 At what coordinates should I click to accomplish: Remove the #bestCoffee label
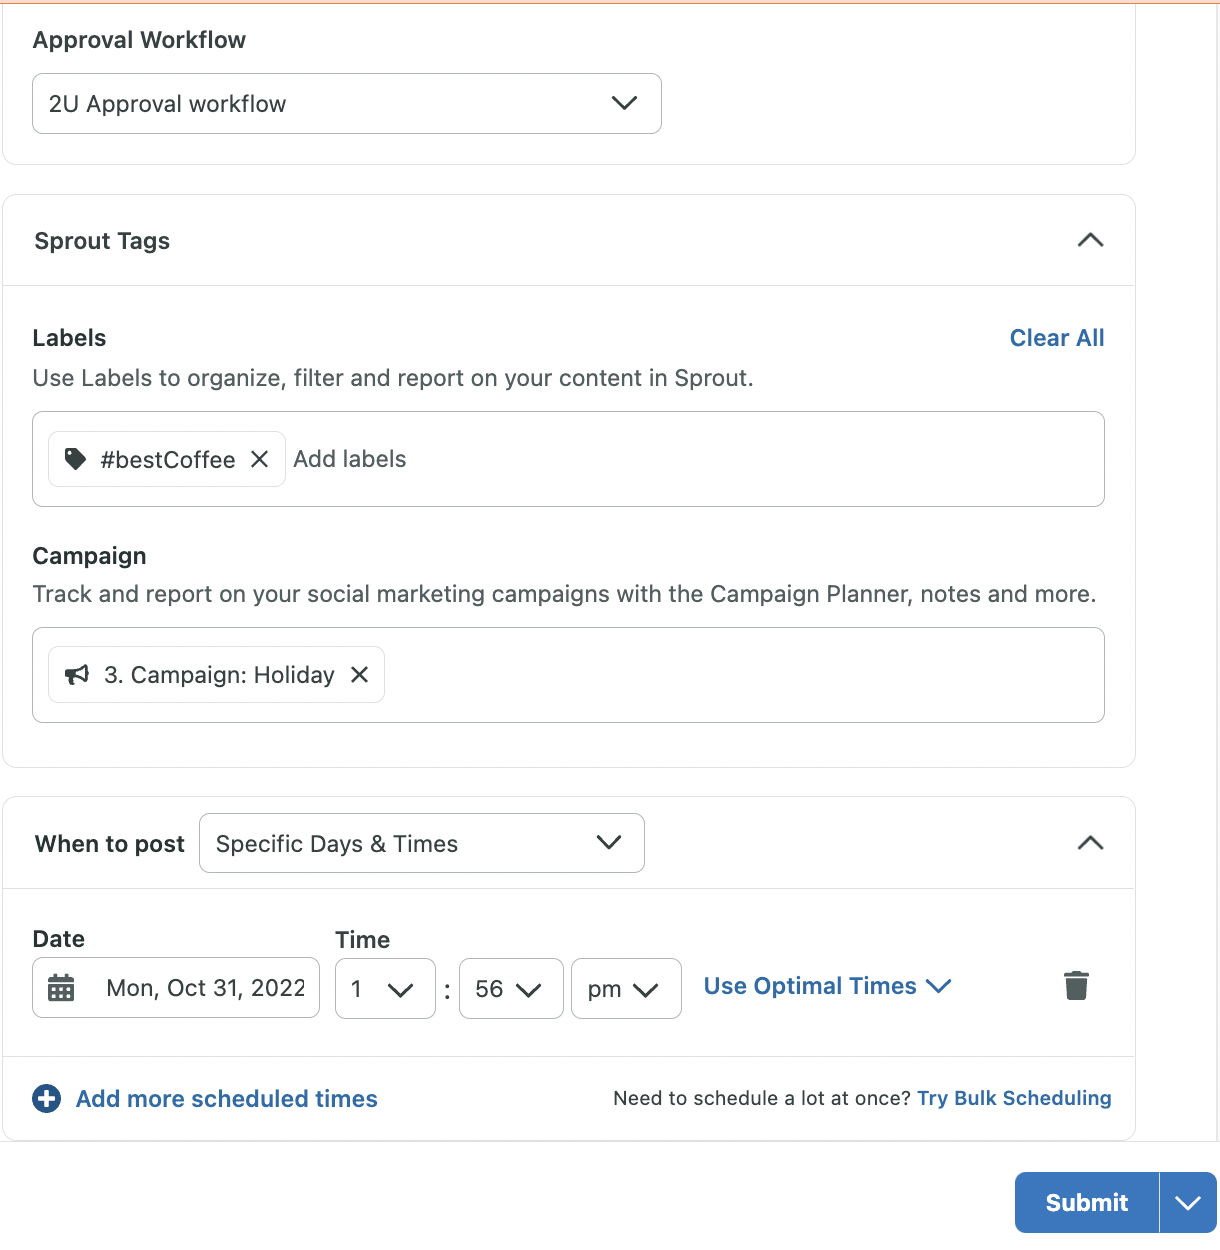coord(259,459)
